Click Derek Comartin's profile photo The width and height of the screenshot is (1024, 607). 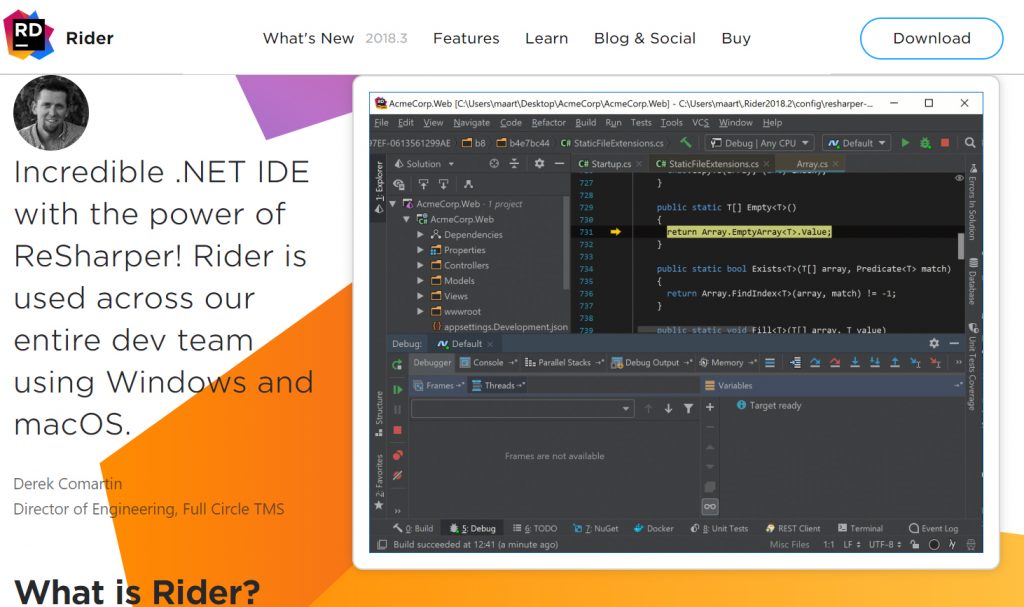click(x=51, y=113)
